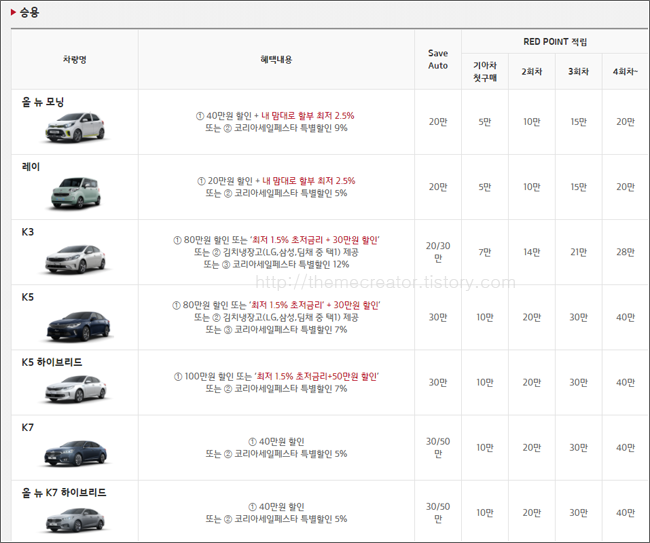Image resolution: width=650 pixels, height=543 pixels.
Task: Click the 40만 cell in K5 하이브리드 row
Action: point(625,383)
